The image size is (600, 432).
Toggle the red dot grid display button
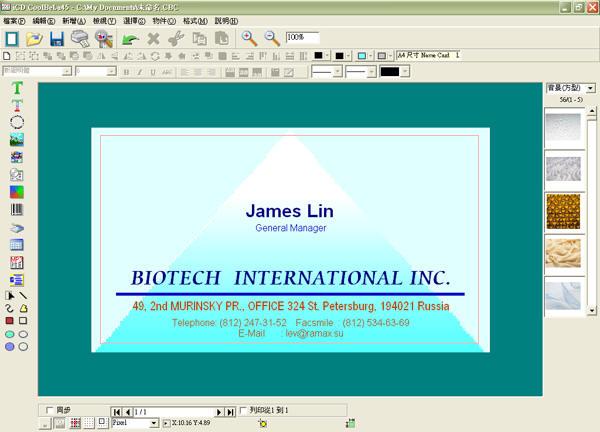pos(75,423)
